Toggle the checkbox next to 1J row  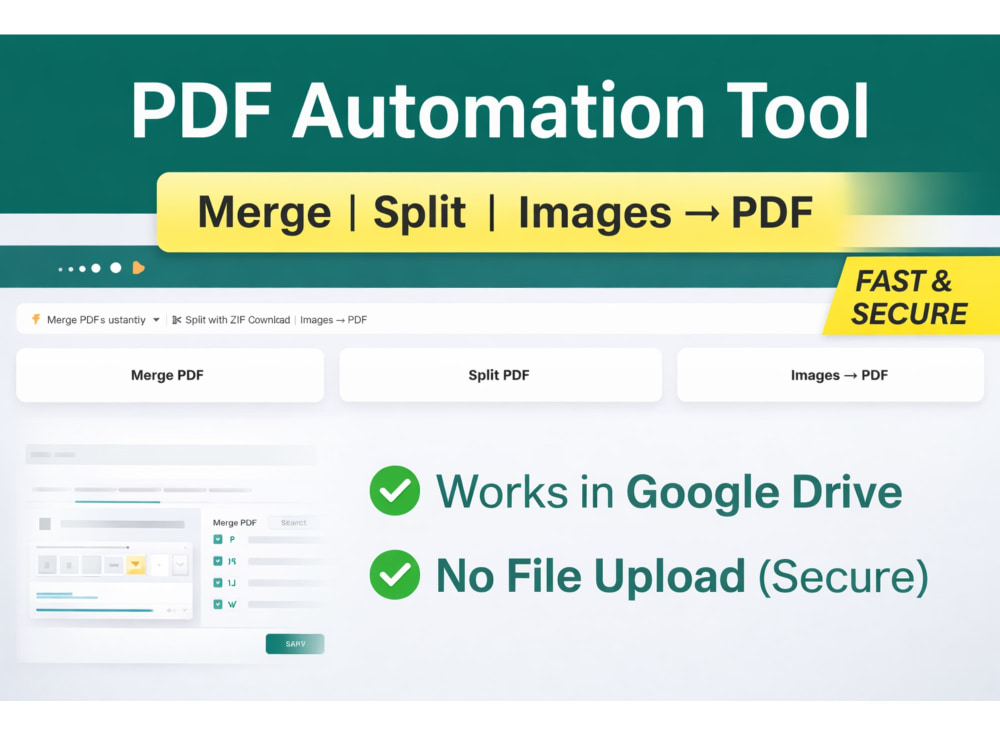point(217,582)
